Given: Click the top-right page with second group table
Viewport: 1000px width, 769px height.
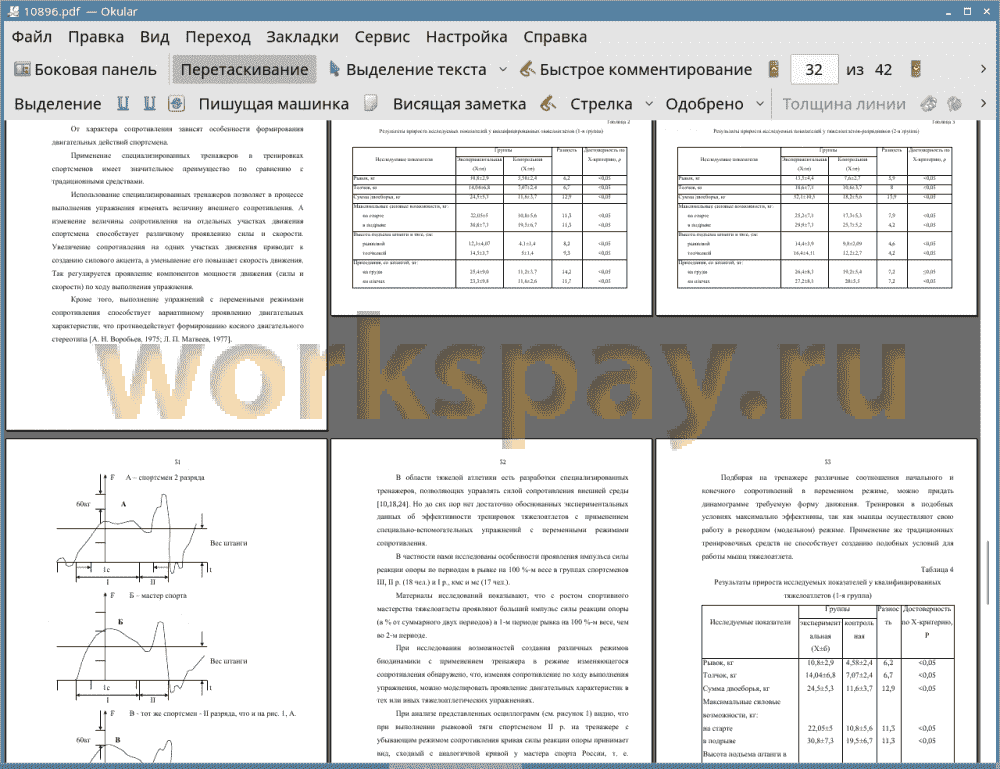Looking at the screenshot, I should tap(816, 217).
